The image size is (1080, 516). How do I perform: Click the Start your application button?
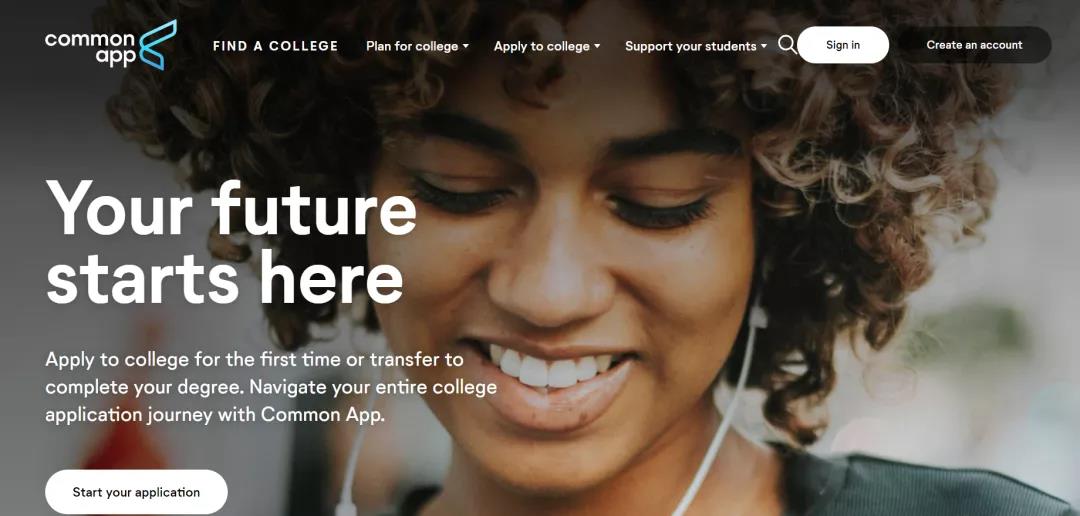136,492
